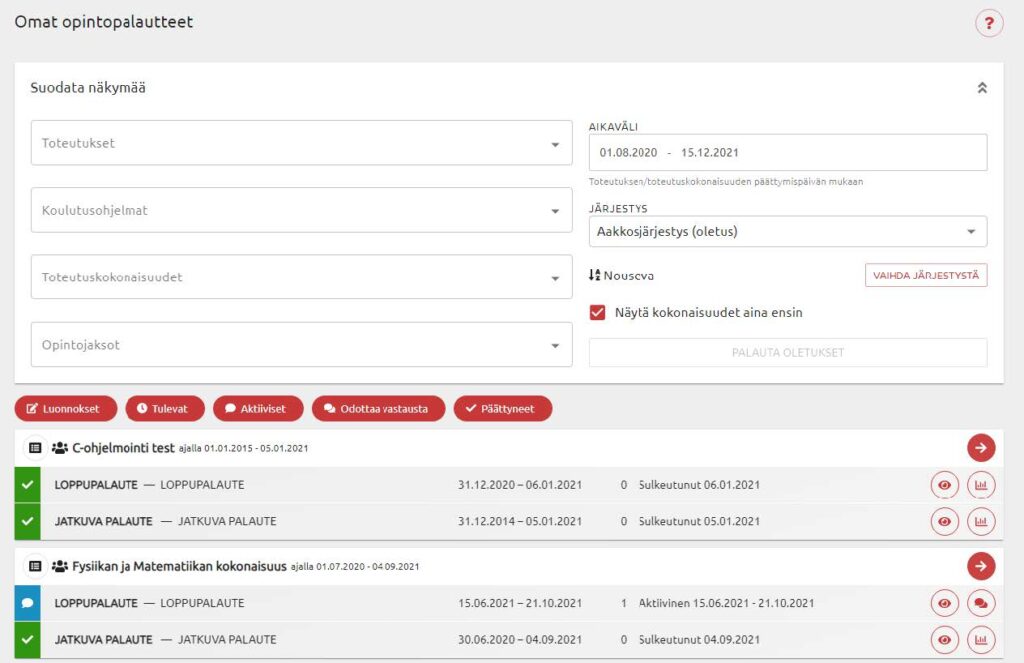
Task: Toggle the Päättyneet filter chip
Action: (x=502, y=408)
